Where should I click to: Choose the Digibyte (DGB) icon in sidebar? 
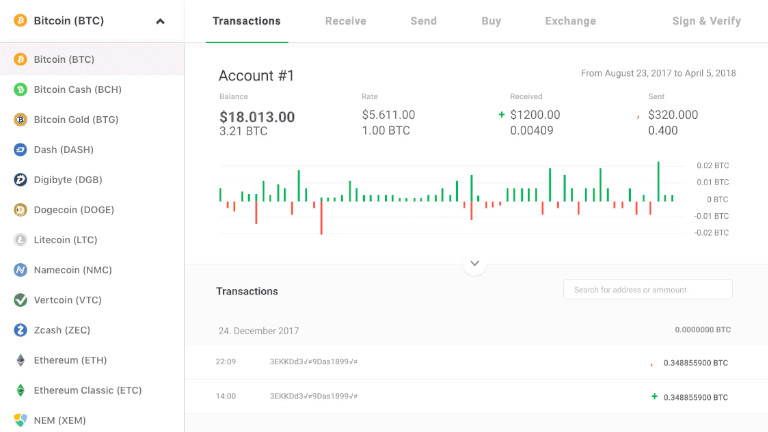(20, 179)
